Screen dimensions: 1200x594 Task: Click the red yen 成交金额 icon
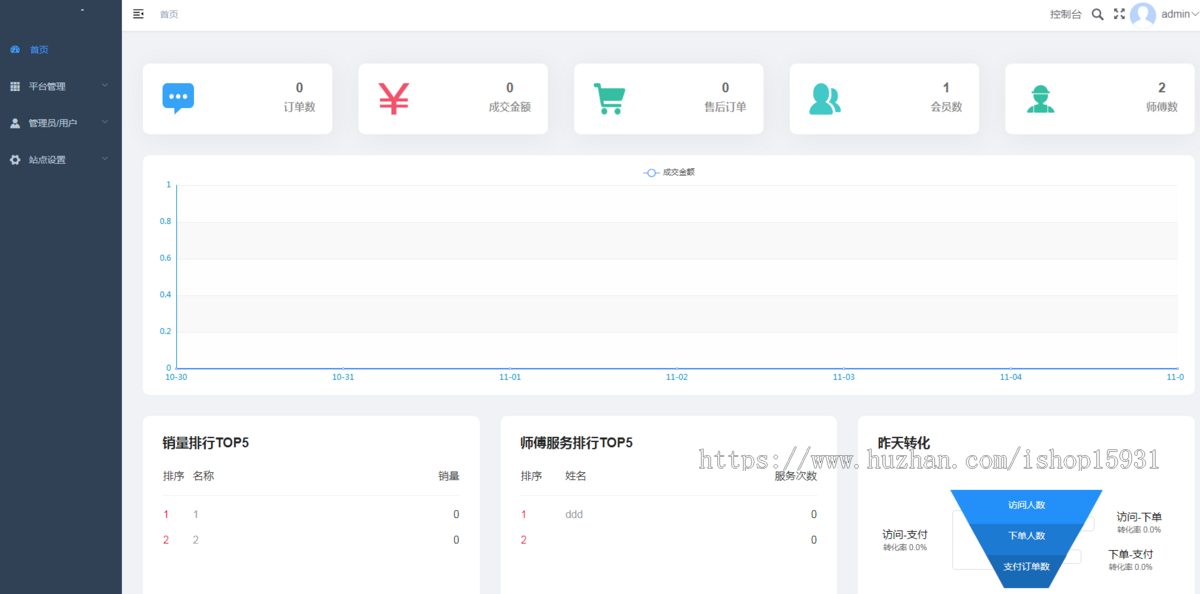point(394,98)
